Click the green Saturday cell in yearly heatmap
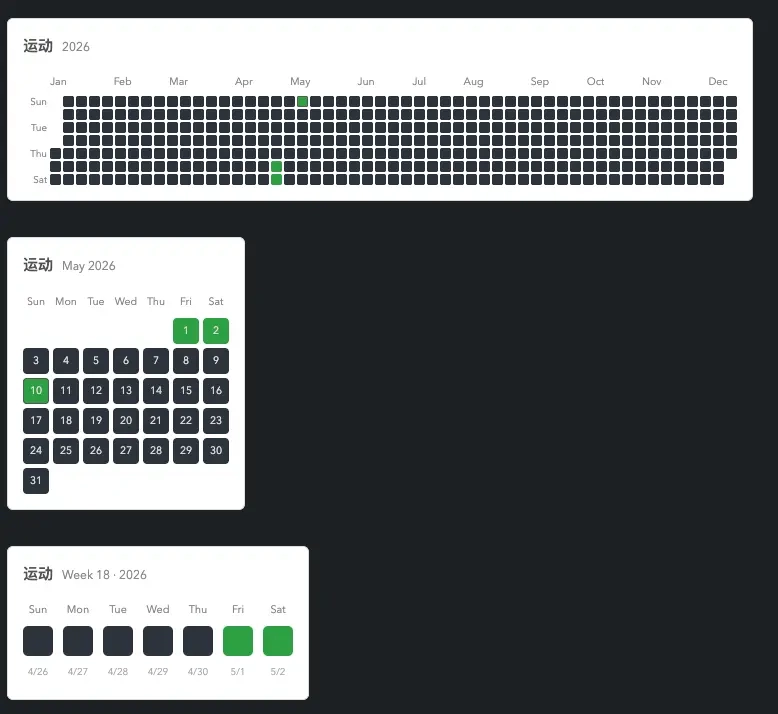The image size is (778, 714). [x=276, y=179]
